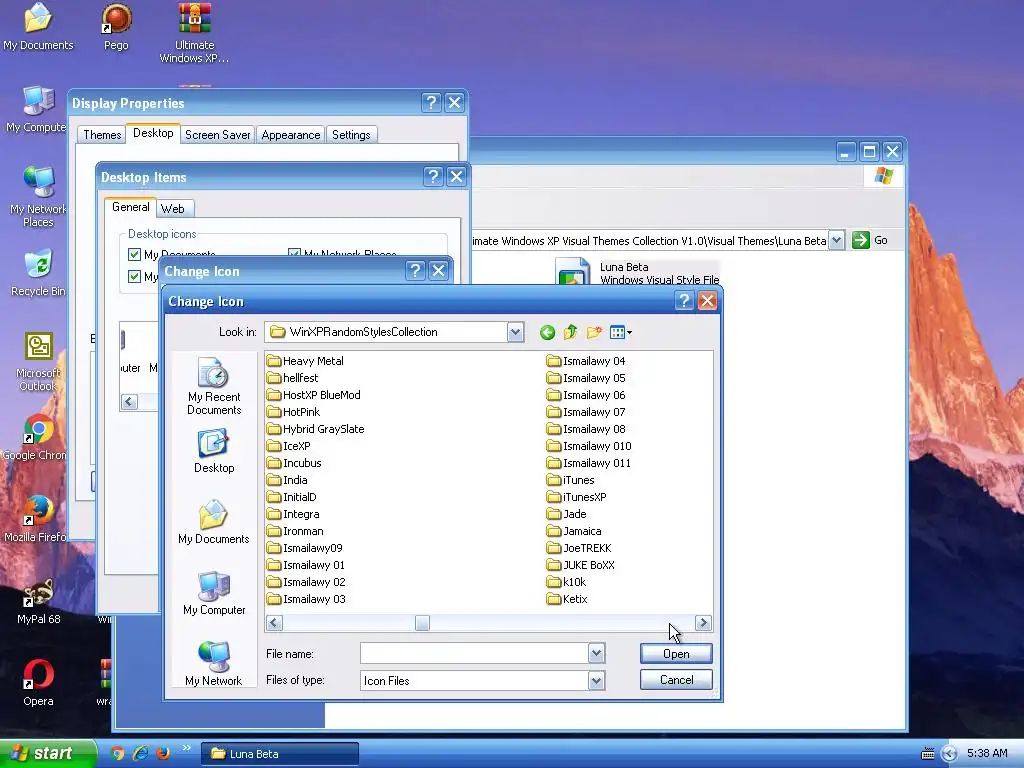Click the file list right scroll arrow
Screen dimensions: 1024x768
click(703, 623)
